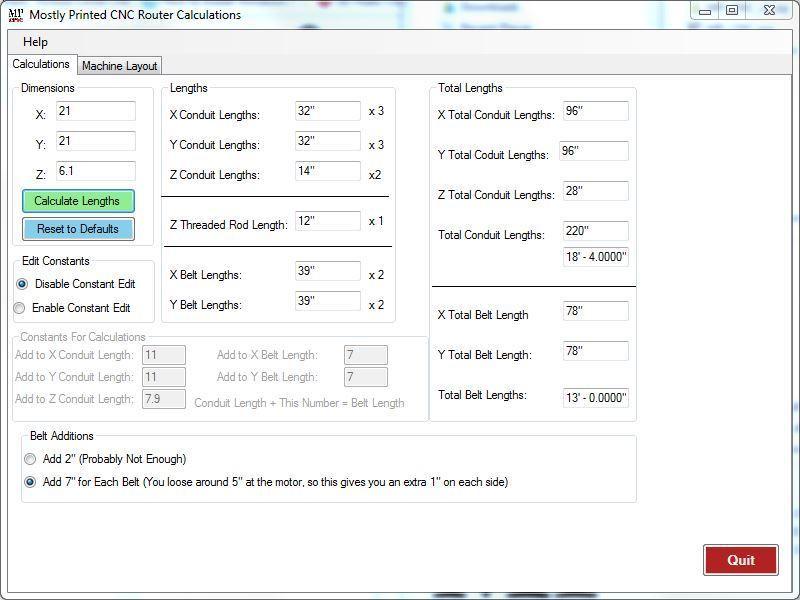Switch to the Machine Layout tab
Viewport: 800px width, 600px height.
click(119, 66)
